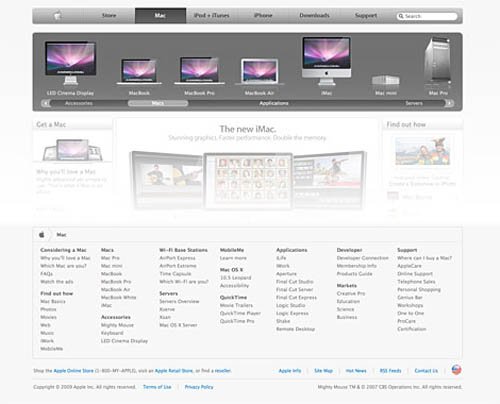Open the MacBook Air product icon
Screen dimensions: 500x404
pos(259,72)
